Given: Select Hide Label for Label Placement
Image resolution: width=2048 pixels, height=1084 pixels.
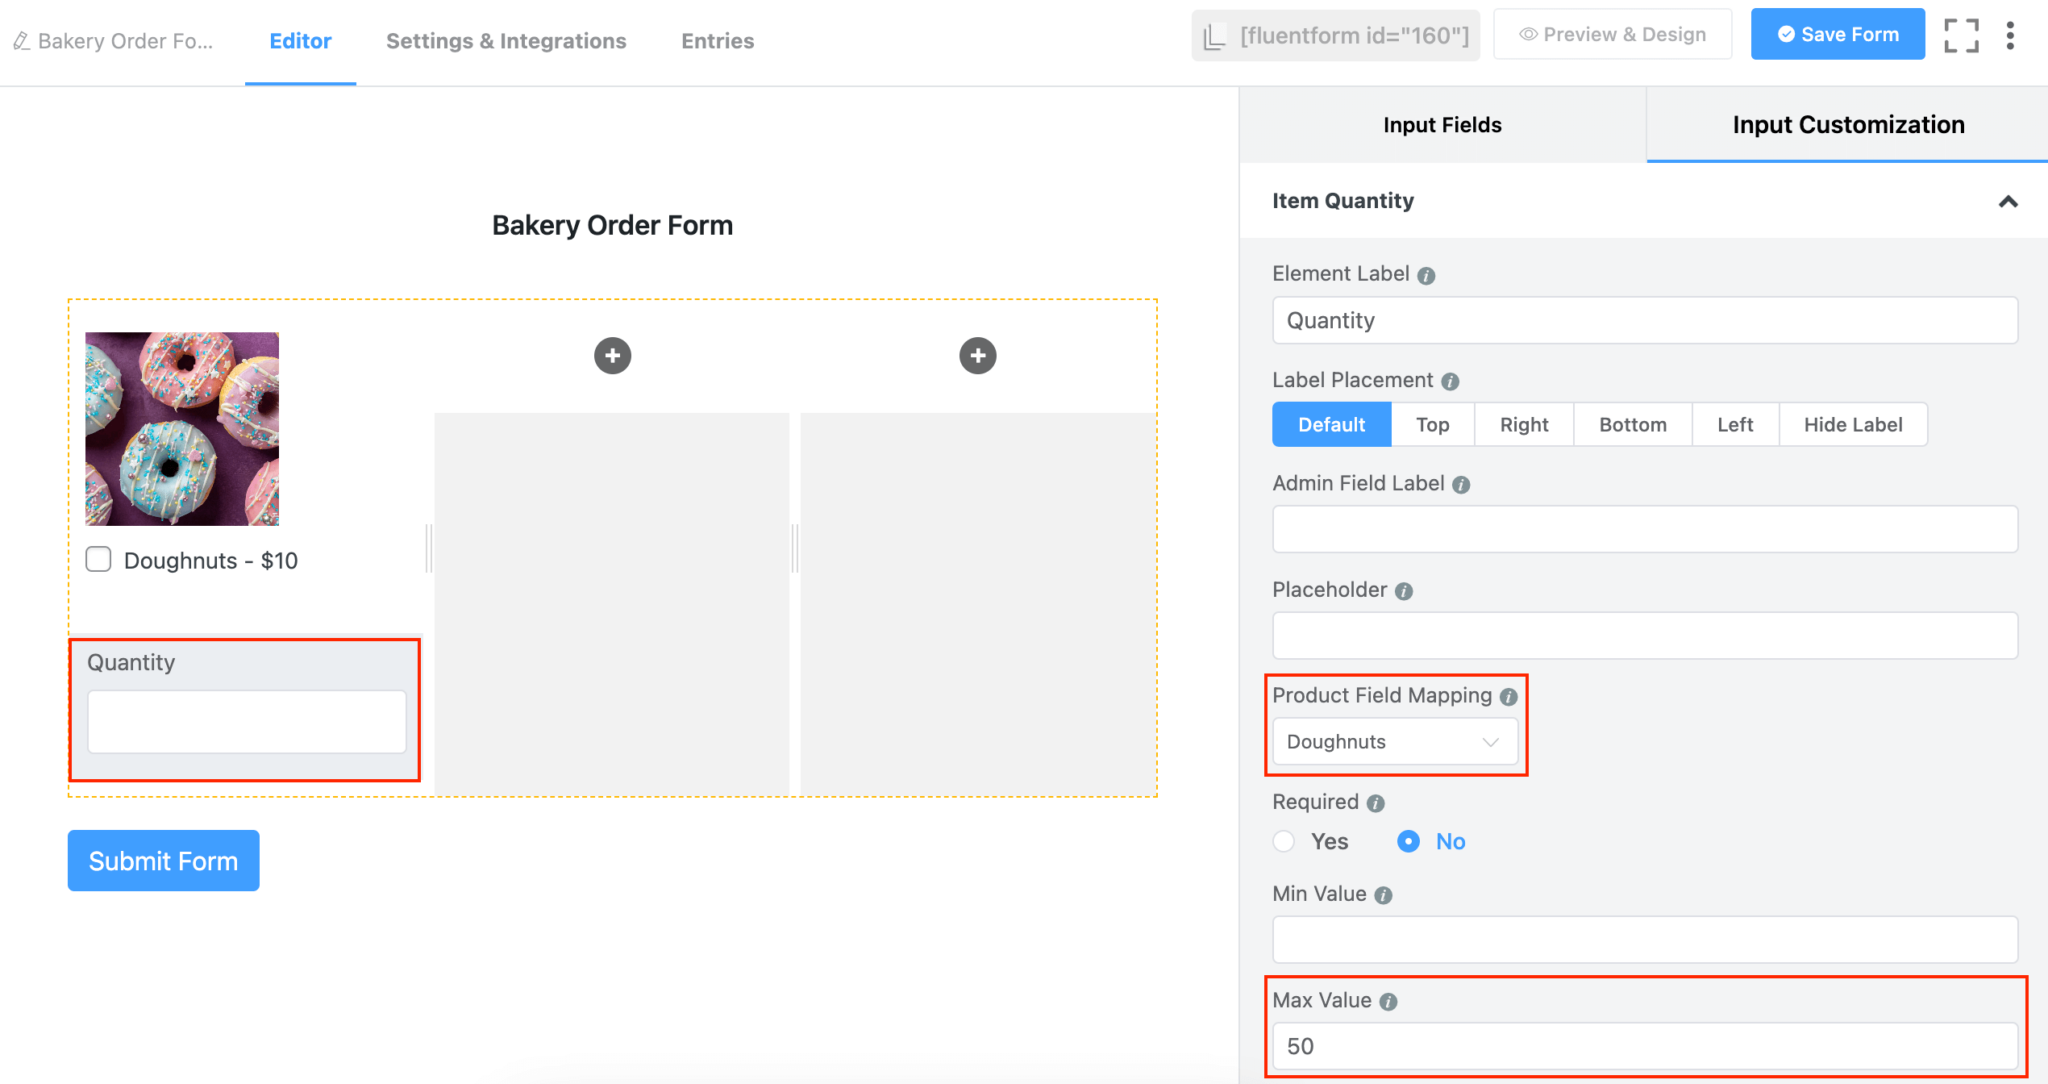Looking at the screenshot, I should point(1852,424).
